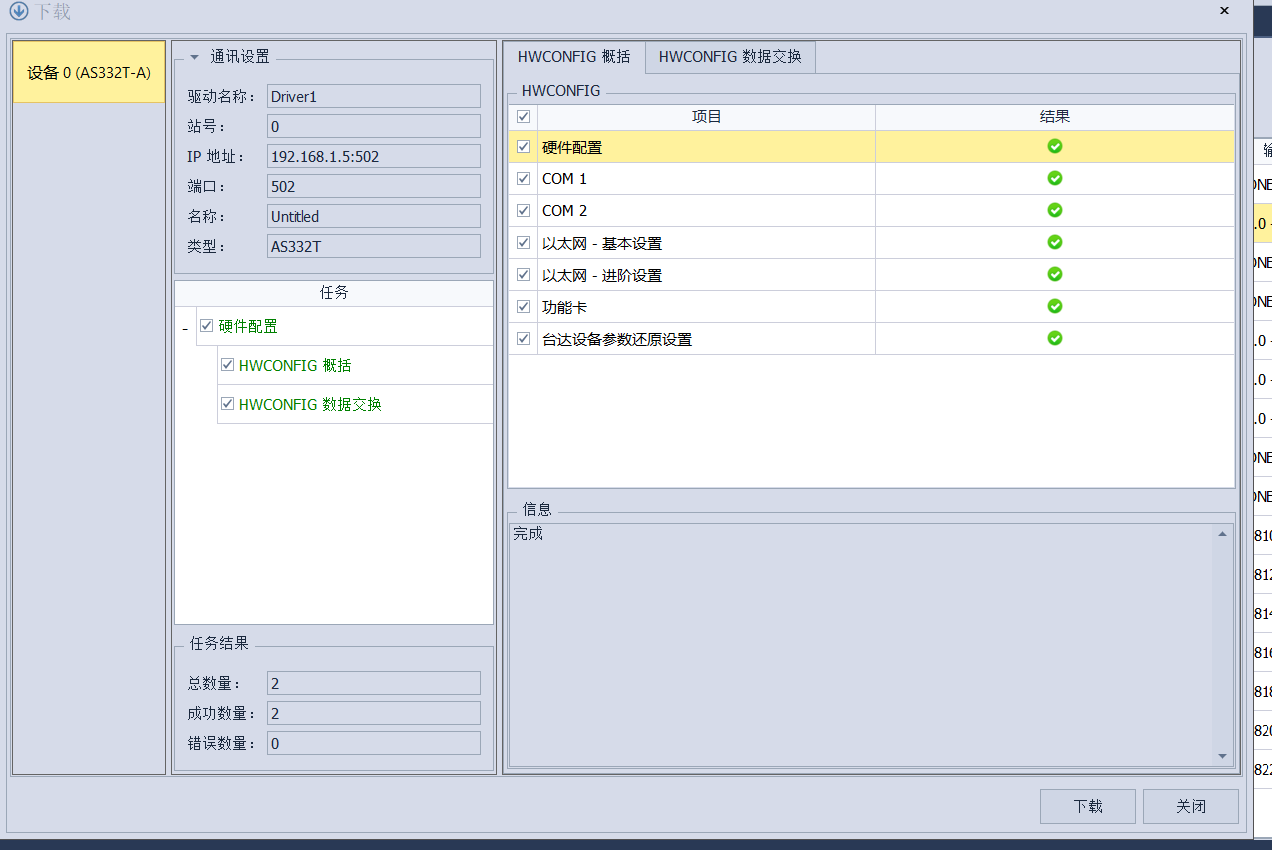The width and height of the screenshot is (1272, 850).
Task: Click the green check icon for COM 1
Action: (x=1054, y=178)
